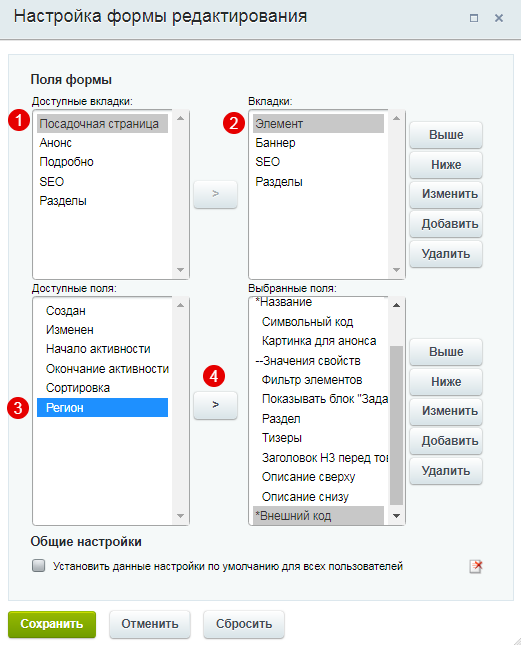Click the selected fields scrollbar thumb

[396, 425]
